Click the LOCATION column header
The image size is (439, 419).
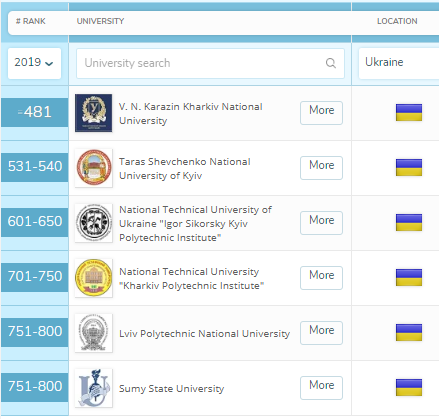point(397,21)
